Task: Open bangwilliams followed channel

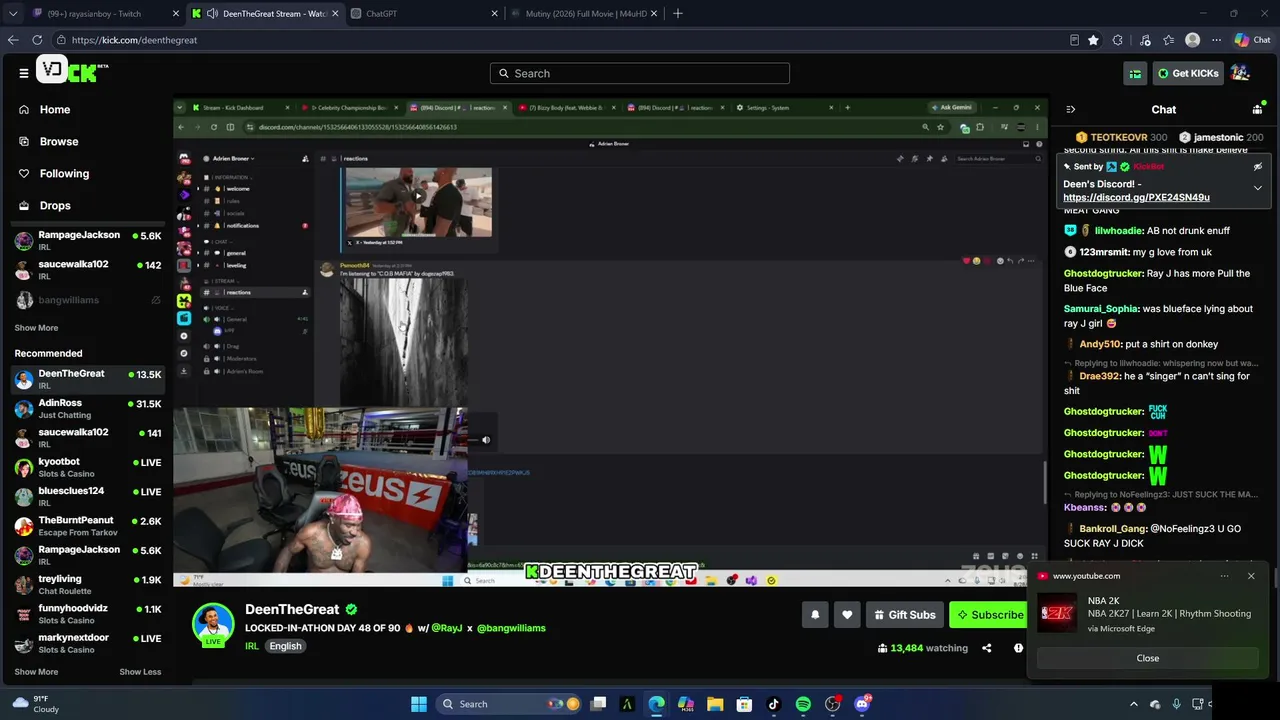Action: (88, 300)
